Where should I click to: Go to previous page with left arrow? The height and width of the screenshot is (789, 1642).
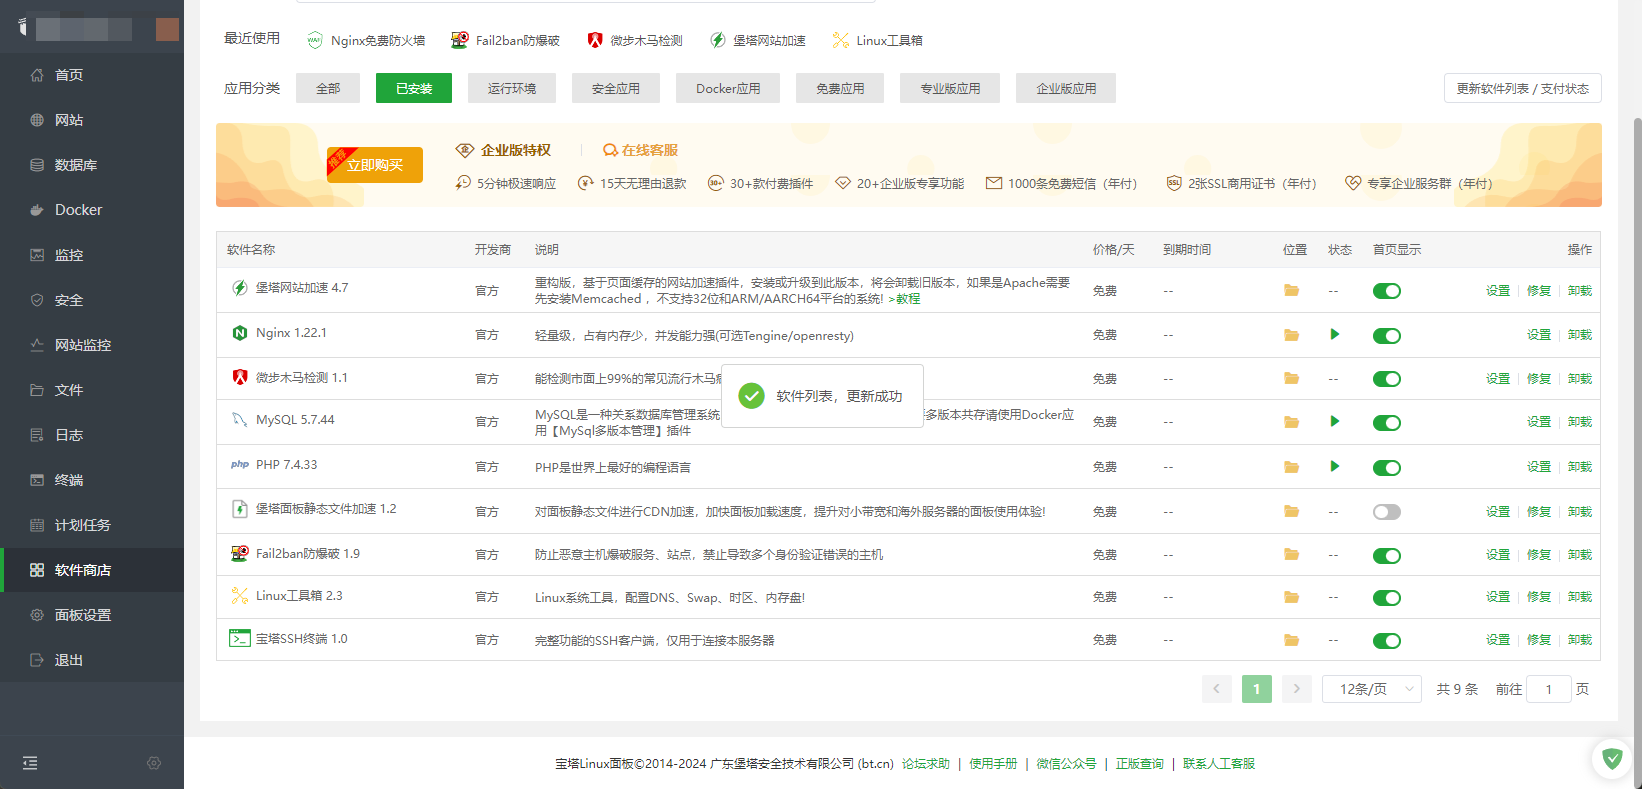click(1217, 689)
